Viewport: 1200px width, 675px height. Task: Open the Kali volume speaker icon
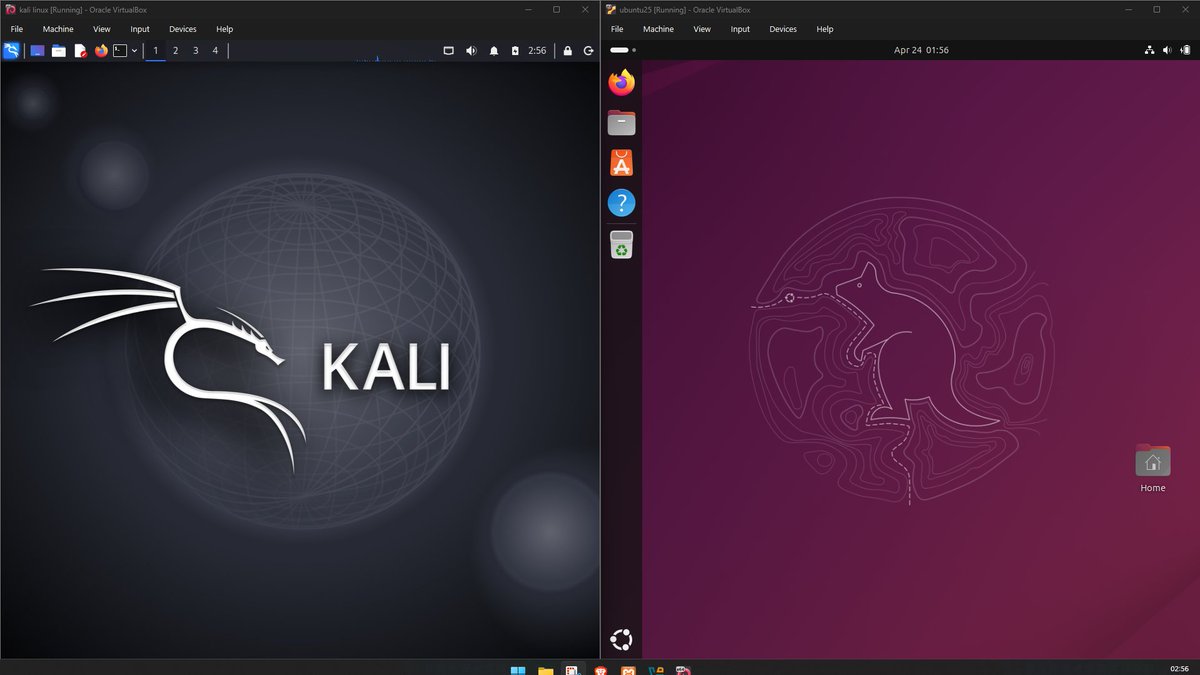click(471, 50)
